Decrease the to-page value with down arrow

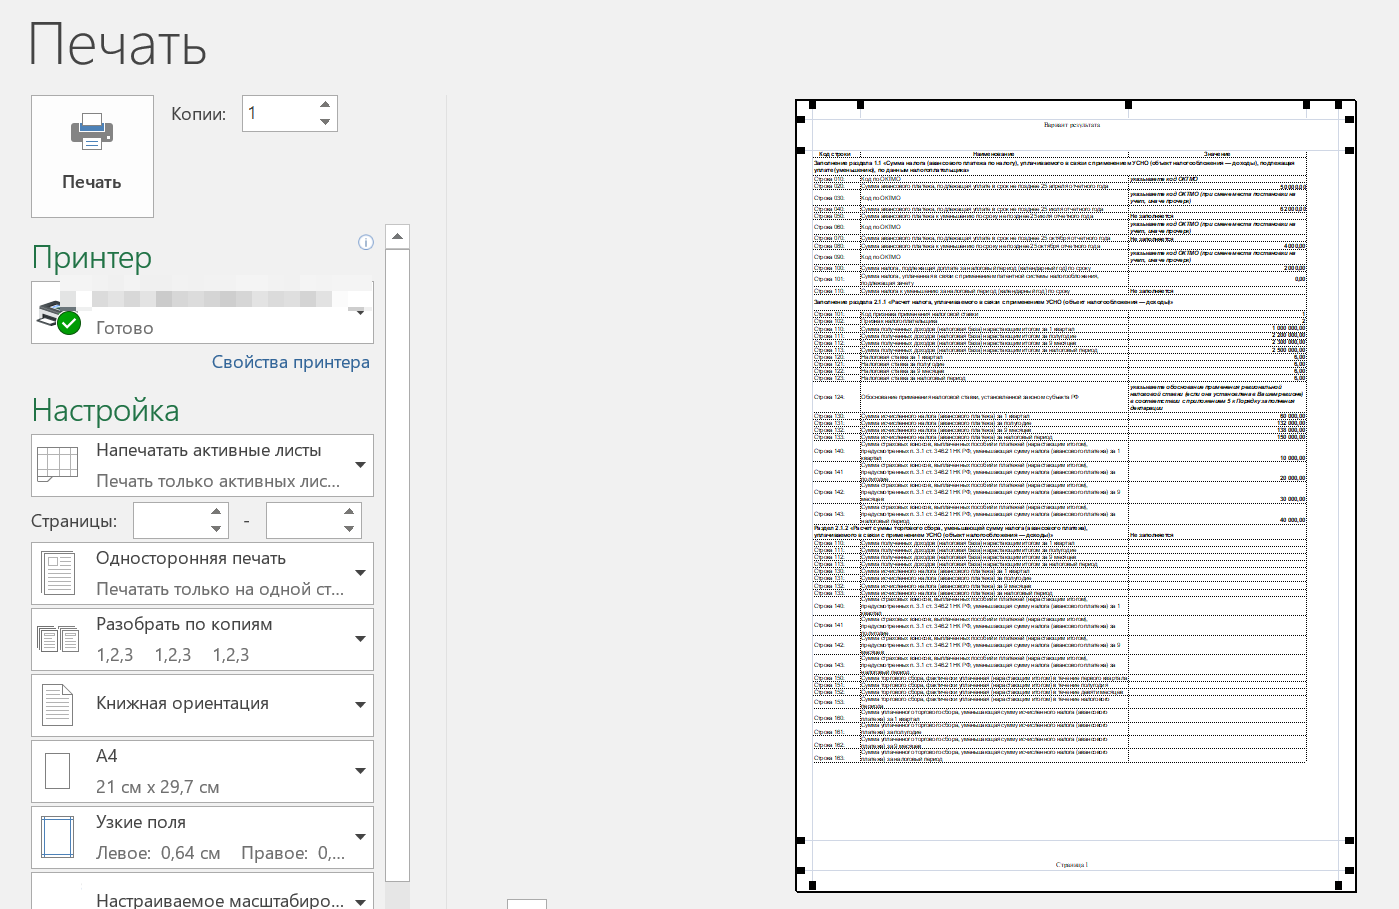click(x=349, y=529)
